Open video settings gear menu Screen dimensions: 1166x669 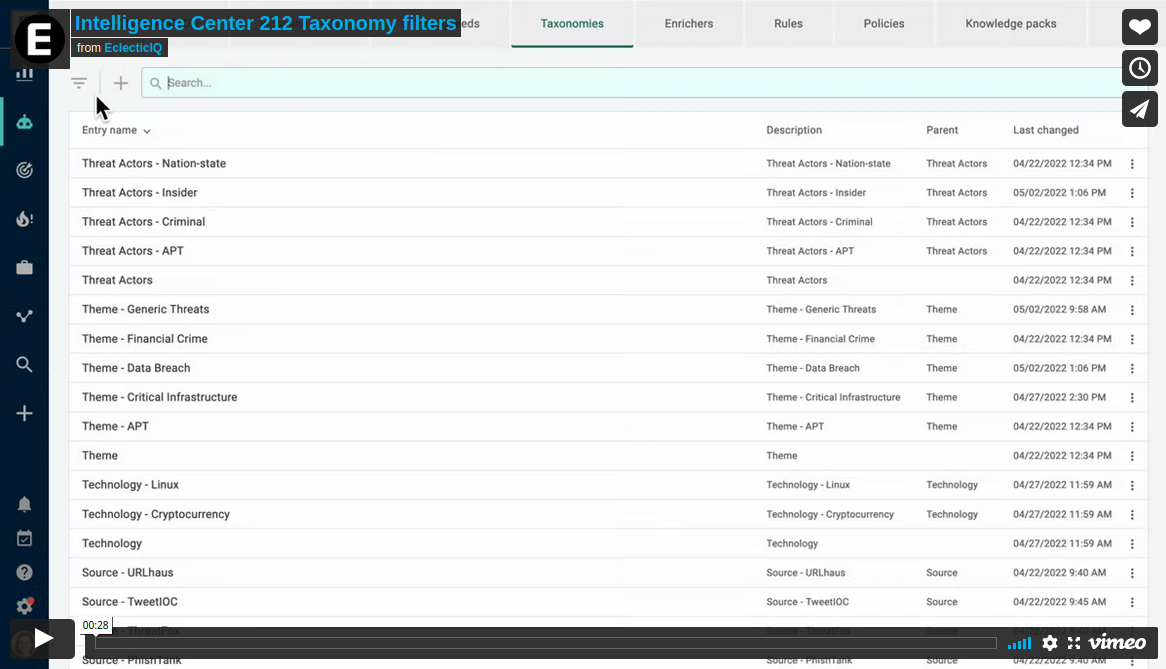click(1049, 643)
